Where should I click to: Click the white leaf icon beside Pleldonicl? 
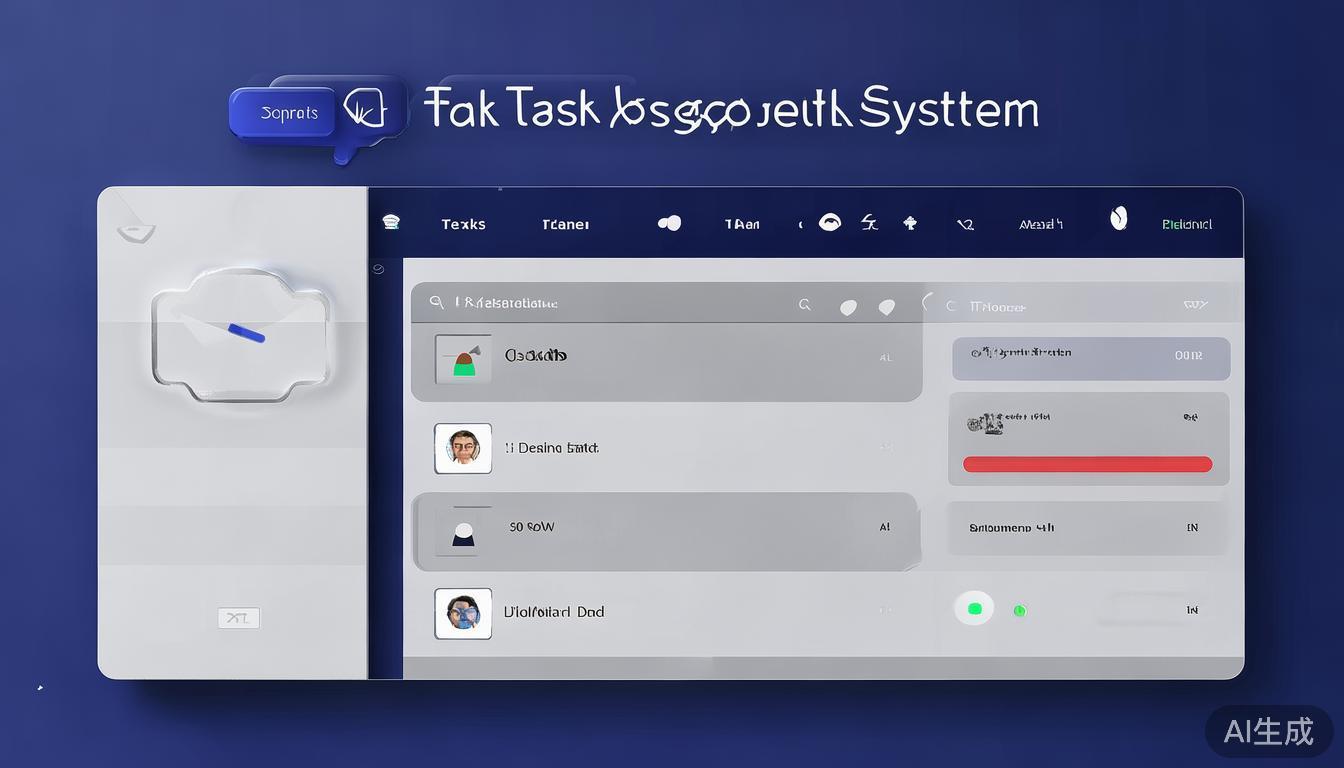(x=1119, y=218)
